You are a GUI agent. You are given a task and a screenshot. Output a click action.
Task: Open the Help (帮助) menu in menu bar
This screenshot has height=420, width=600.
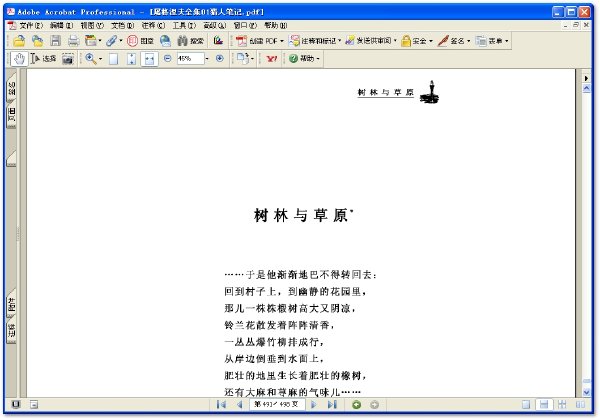[276, 25]
